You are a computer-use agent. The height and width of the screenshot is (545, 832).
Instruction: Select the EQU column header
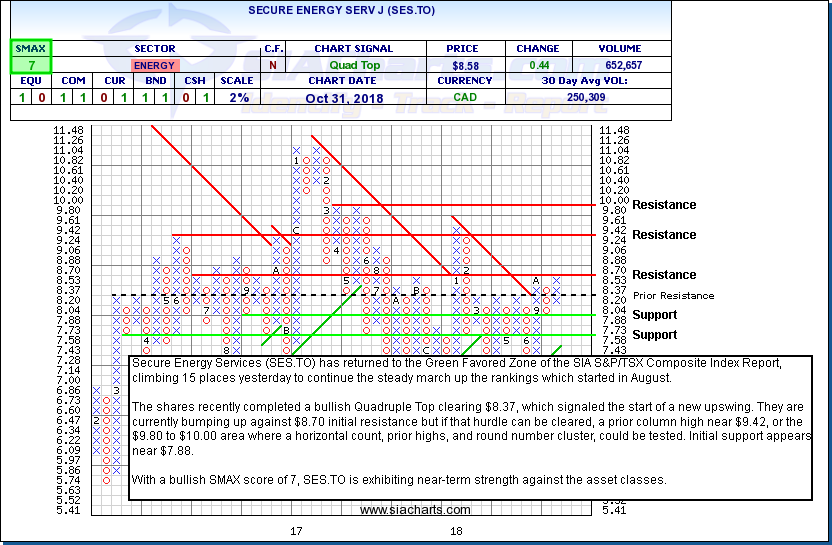(30, 81)
